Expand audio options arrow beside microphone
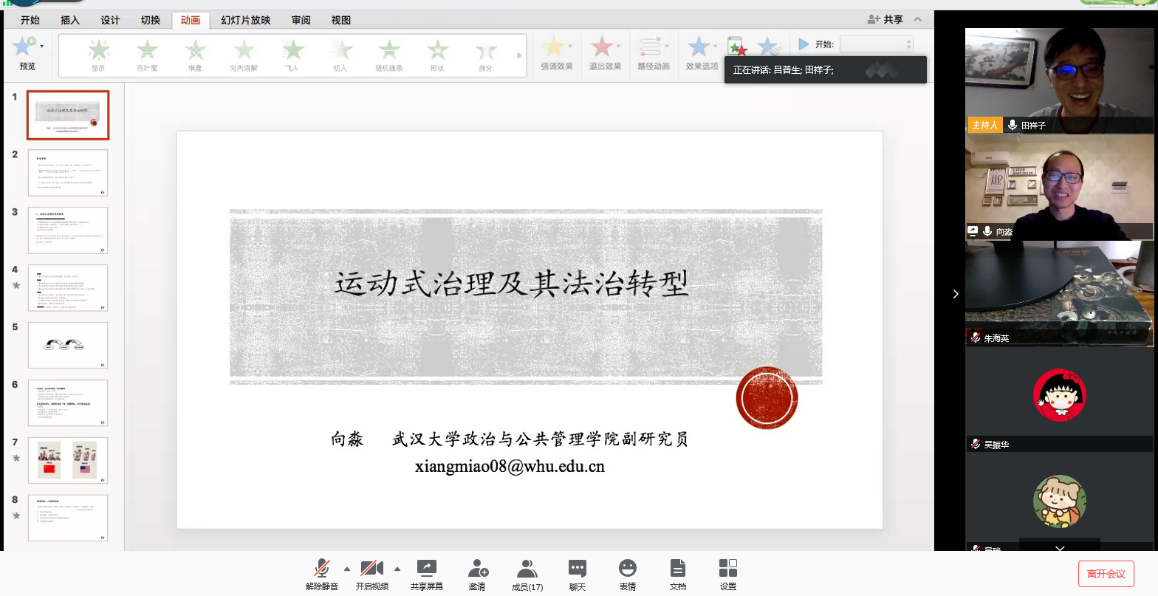1158x596 pixels. [347, 568]
